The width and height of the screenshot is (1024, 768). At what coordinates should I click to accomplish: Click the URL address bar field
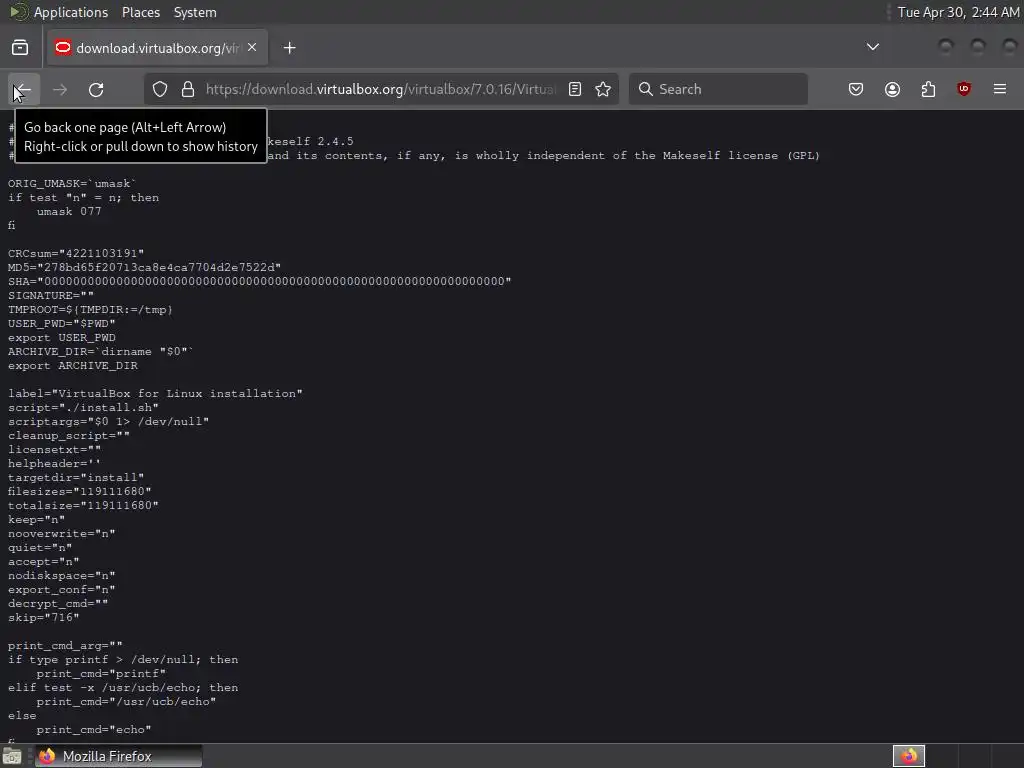click(x=381, y=89)
